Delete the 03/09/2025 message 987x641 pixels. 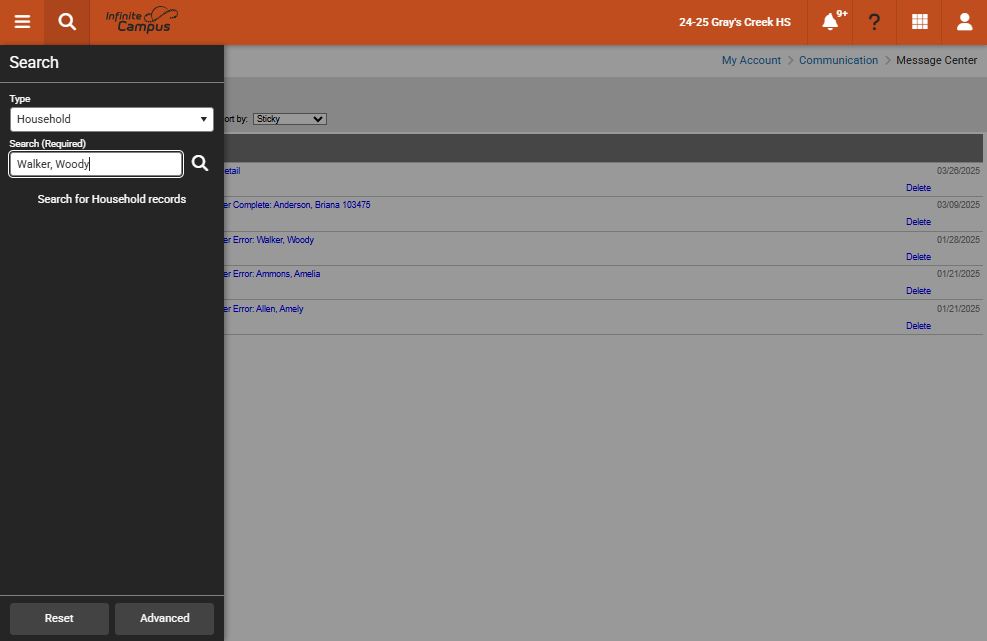(x=918, y=222)
